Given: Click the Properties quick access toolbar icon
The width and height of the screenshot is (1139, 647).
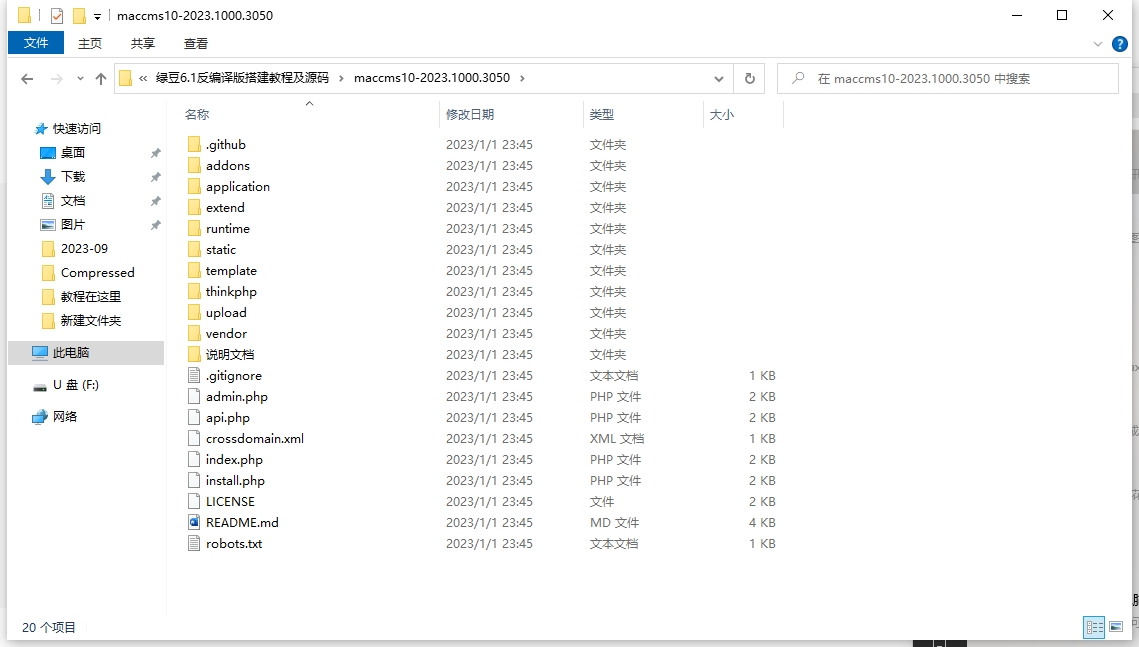Looking at the screenshot, I should [57, 15].
